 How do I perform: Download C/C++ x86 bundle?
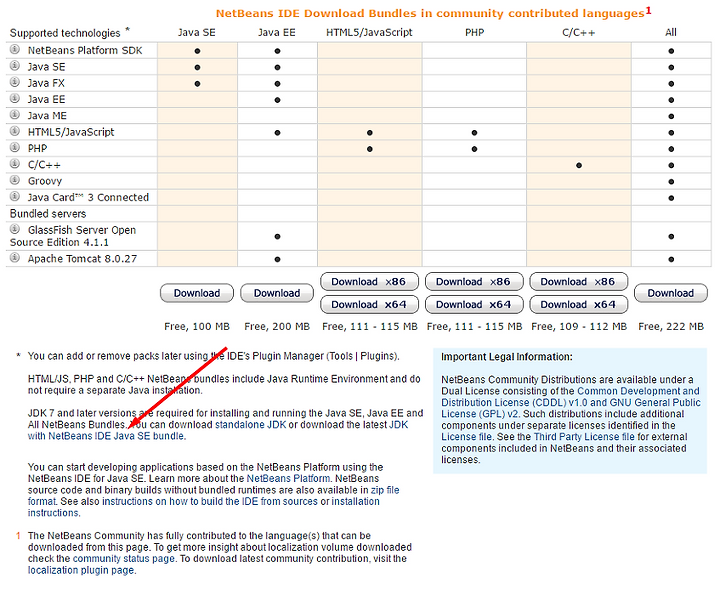(579, 282)
